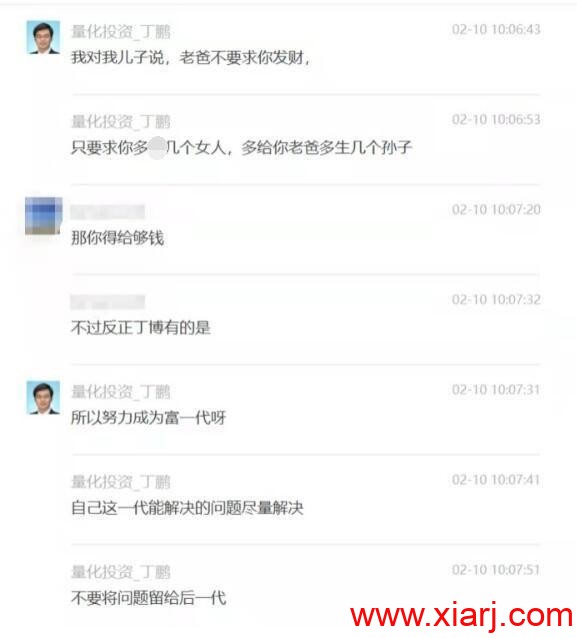Click timestamp 02-10 10:06:43
577x638 pixels.
point(496,29)
